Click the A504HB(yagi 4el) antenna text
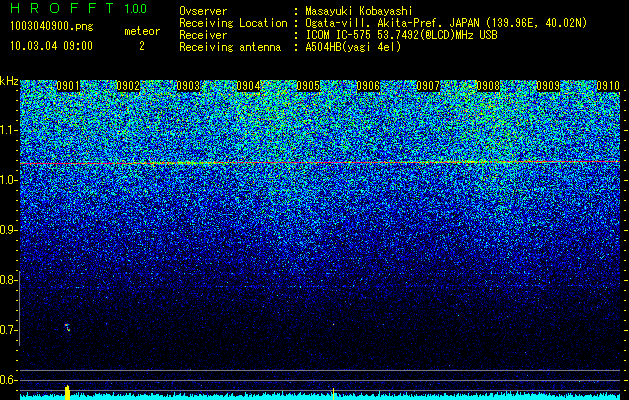The width and height of the screenshot is (629, 400). tap(353, 47)
